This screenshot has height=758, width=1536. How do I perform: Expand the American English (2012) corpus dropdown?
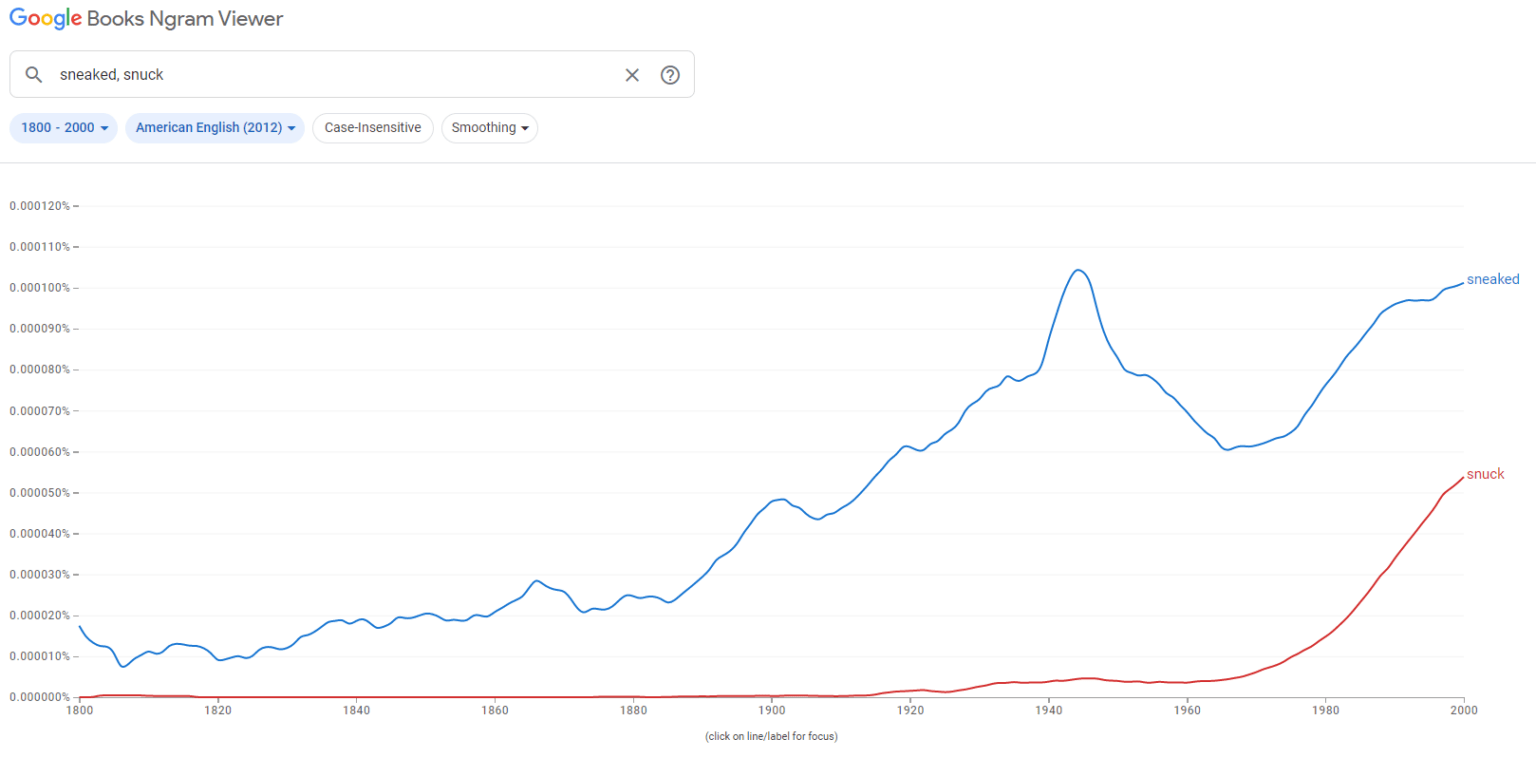tap(215, 128)
